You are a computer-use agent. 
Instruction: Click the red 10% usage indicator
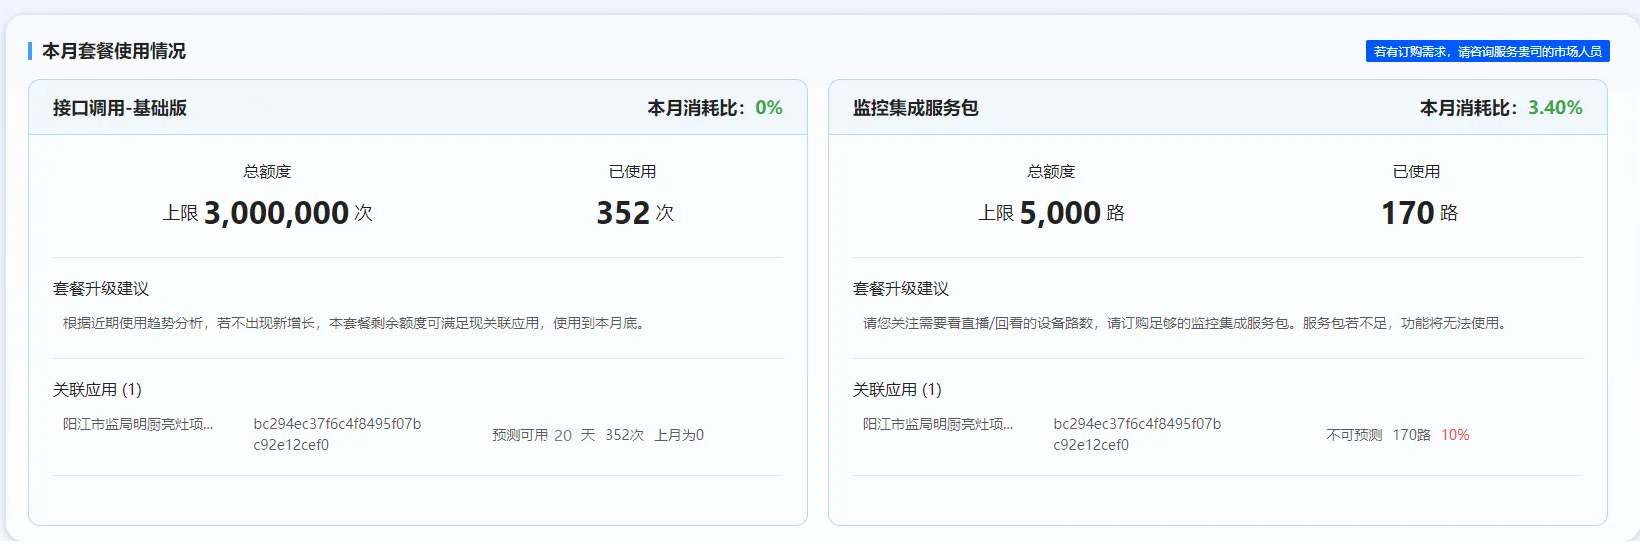click(x=1455, y=435)
